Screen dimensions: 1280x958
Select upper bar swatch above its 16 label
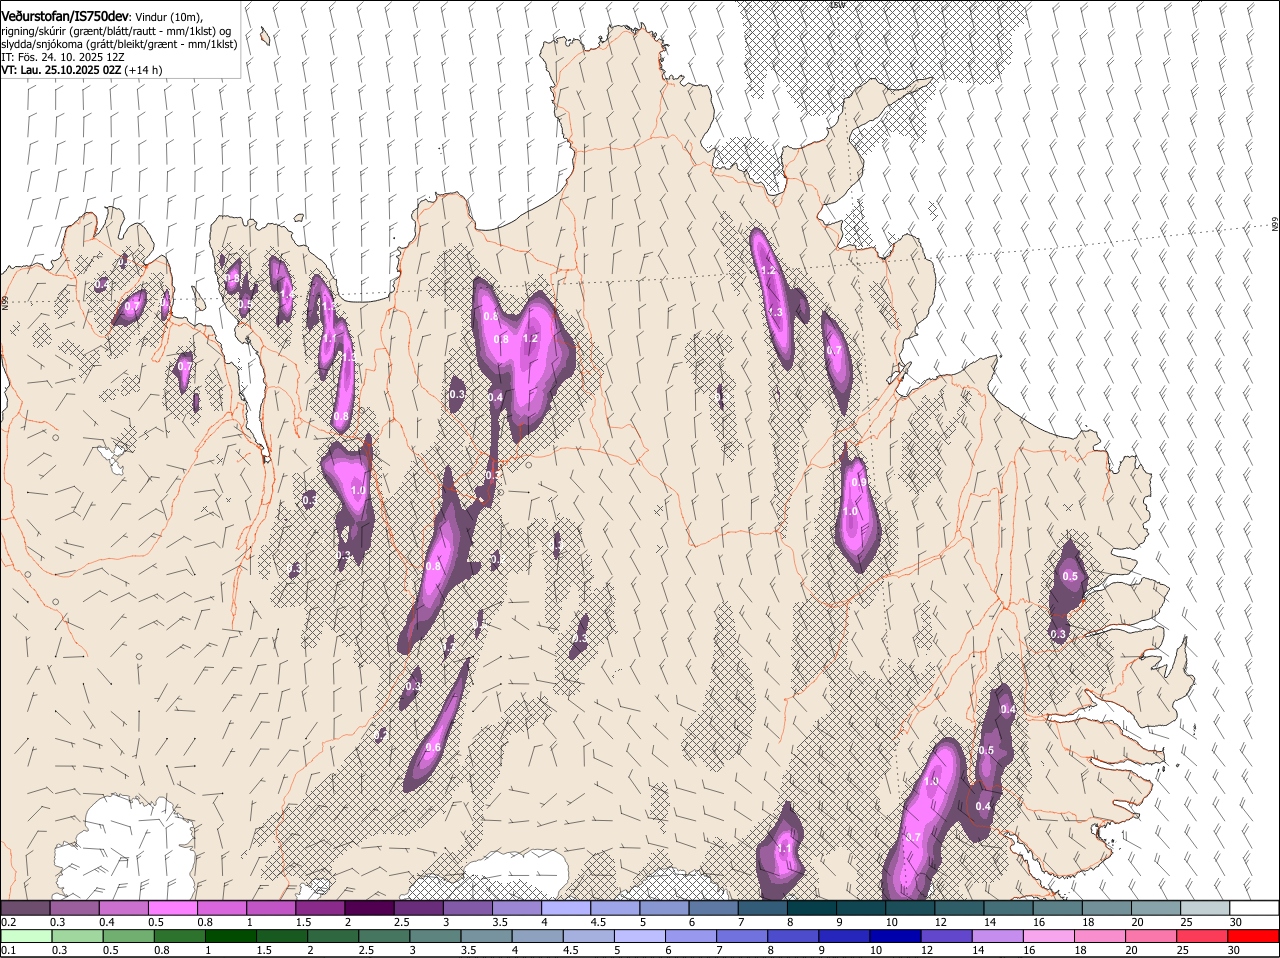coord(1057,908)
